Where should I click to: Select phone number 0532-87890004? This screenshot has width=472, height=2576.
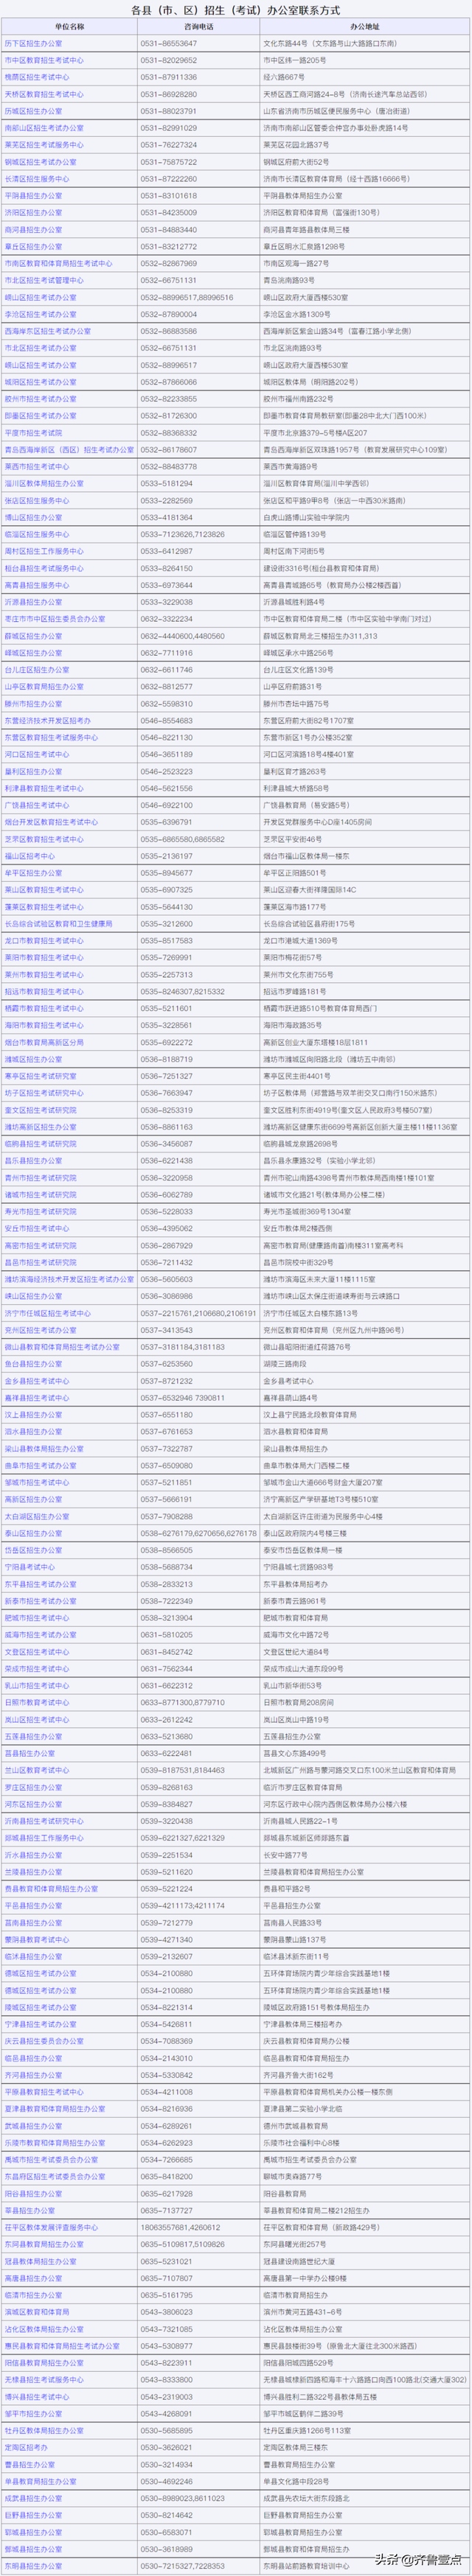click(169, 314)
